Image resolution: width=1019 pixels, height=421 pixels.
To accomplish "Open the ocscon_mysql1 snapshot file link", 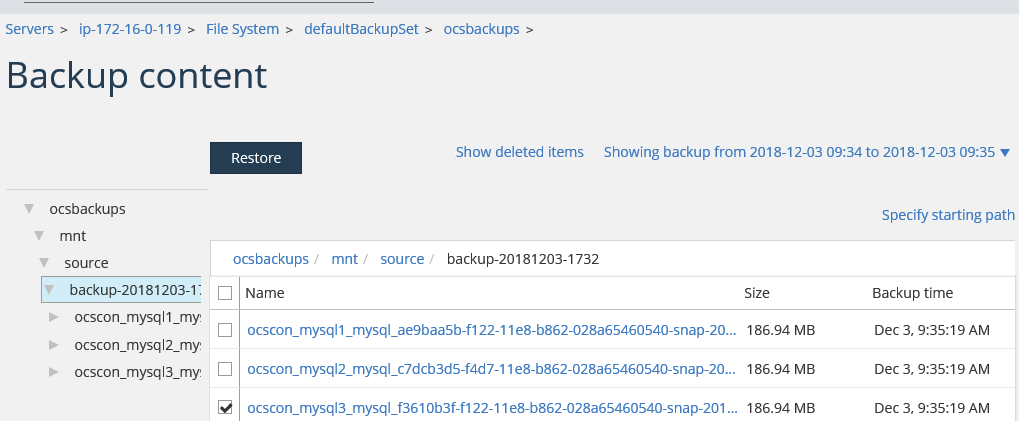I will [491, 329].
